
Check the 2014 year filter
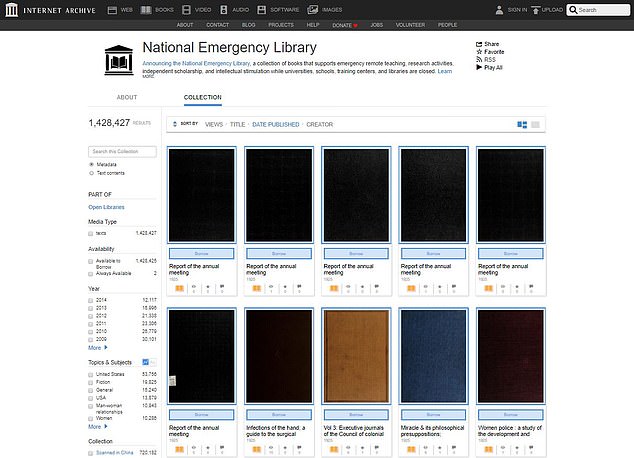click(91, 300)
